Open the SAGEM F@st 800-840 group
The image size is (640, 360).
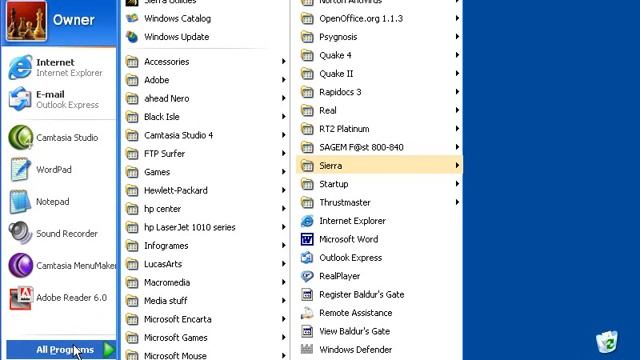click(x=379, y=147)
